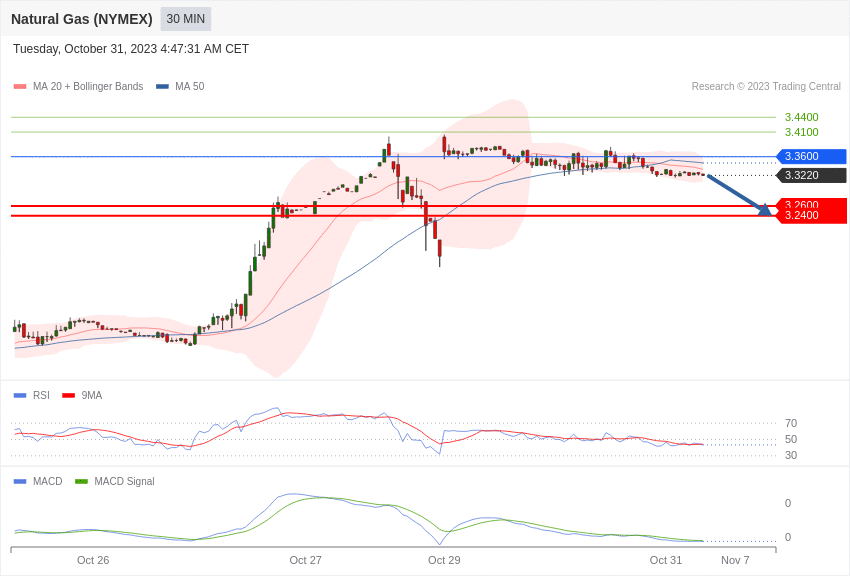Click the Nov 7 date axis label
This screenshot has width=850, height=576.
735,560
